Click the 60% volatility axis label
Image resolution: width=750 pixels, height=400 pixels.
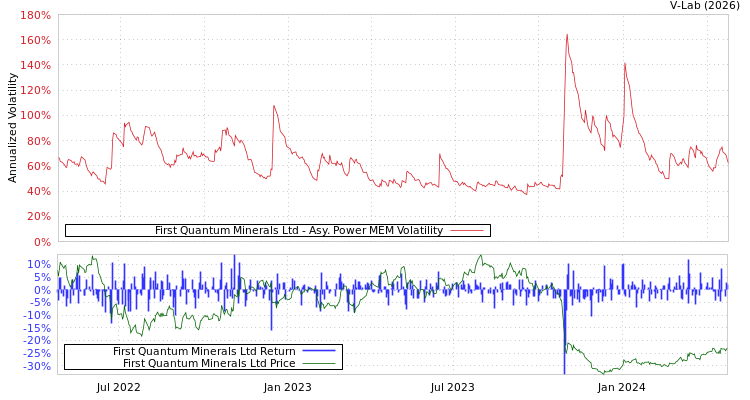(35, 166)
